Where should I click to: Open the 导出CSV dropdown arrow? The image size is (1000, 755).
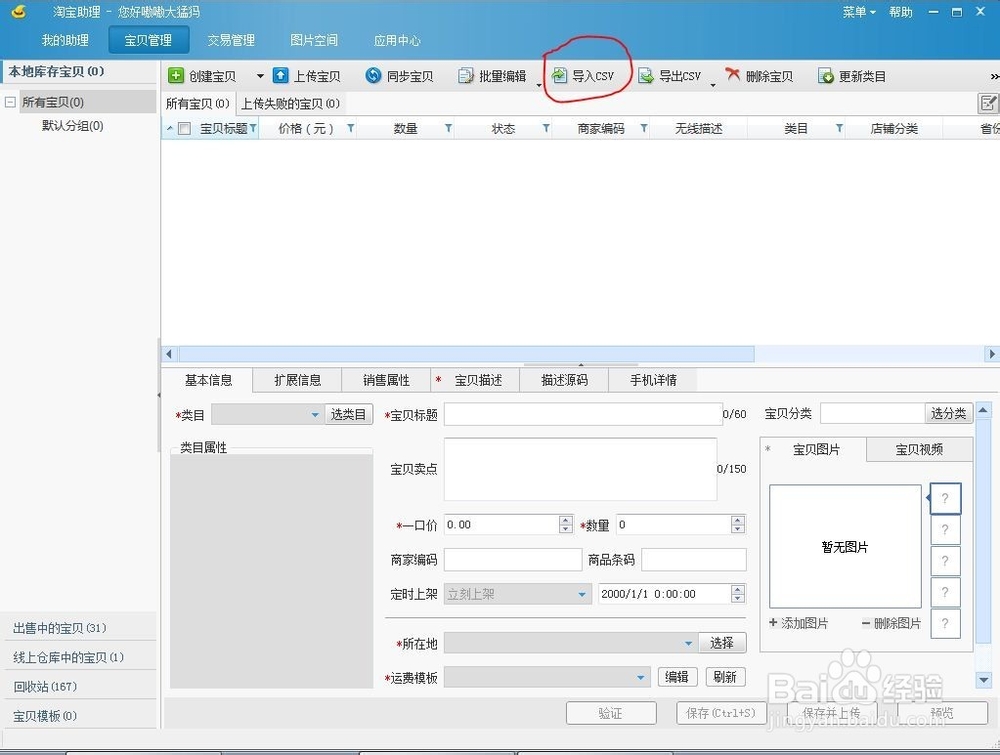(x=713, y=85)
